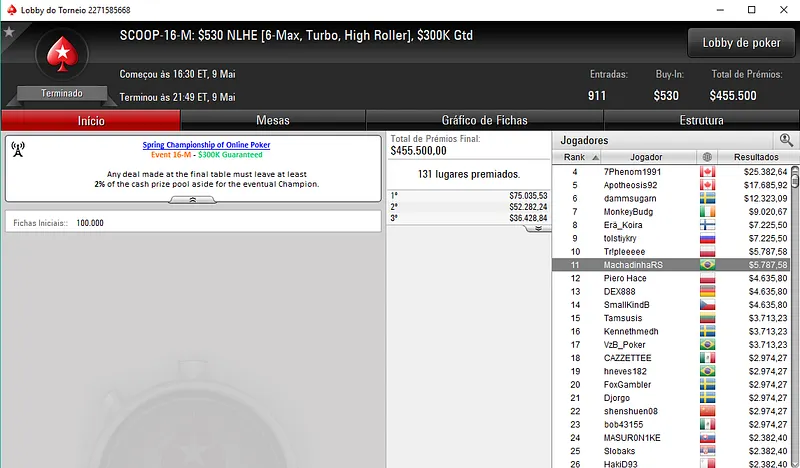Open the player search magnifier

786,140
